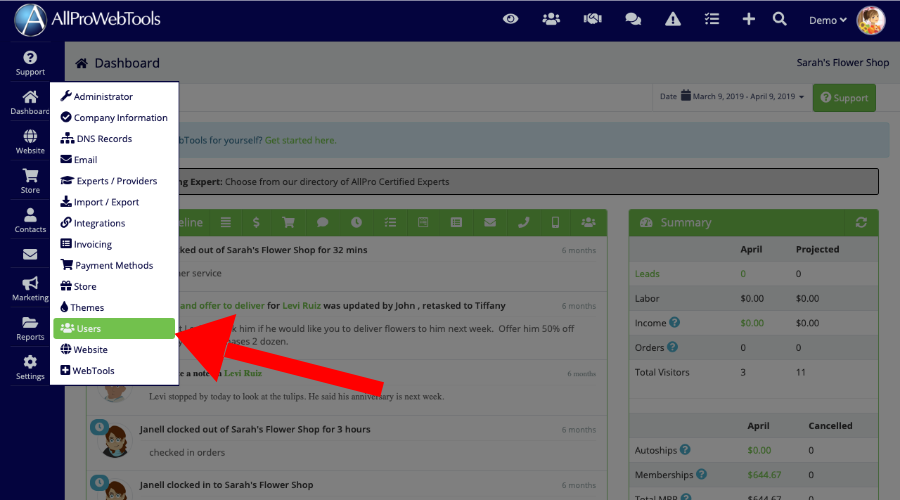Filter timeline by mobile device icon
Screen dimensions: 900x500
[555, 223]
